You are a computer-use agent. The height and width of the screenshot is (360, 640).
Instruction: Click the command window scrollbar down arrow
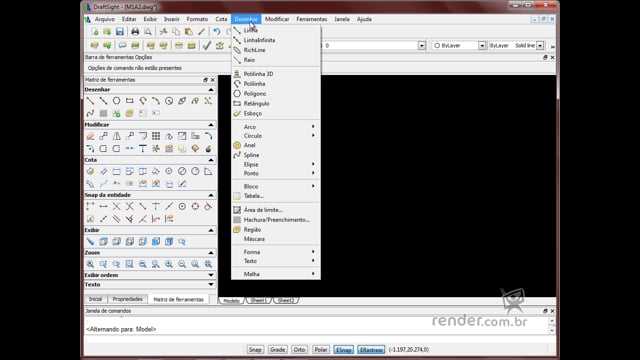point(552,330)
